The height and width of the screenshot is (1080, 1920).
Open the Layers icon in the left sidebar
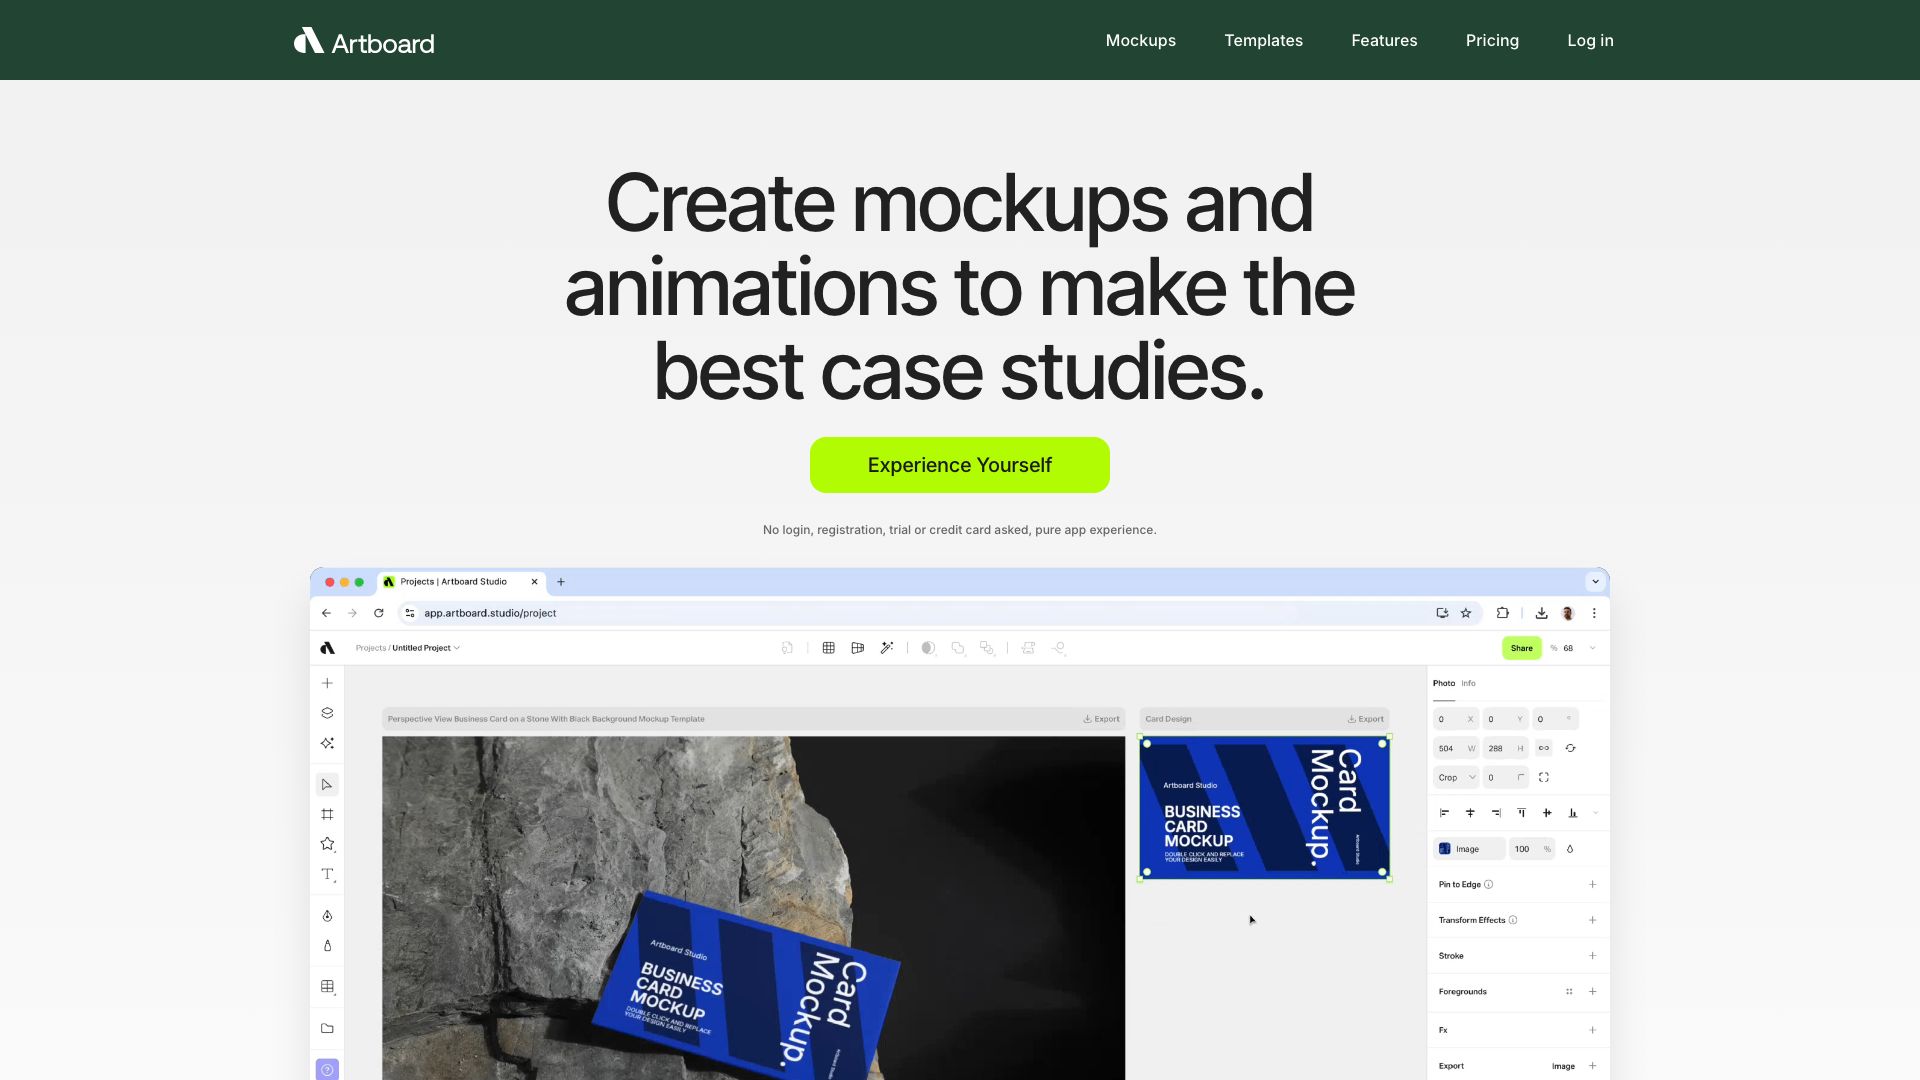[327, 711]
